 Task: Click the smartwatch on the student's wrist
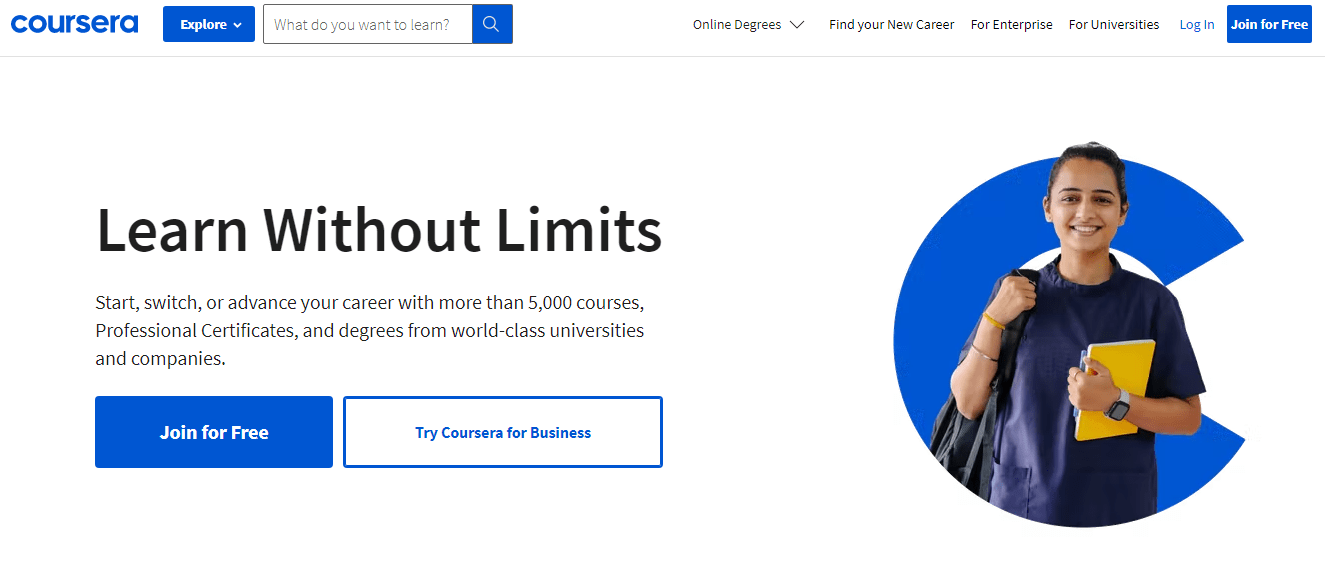(x=1117, y=404)
